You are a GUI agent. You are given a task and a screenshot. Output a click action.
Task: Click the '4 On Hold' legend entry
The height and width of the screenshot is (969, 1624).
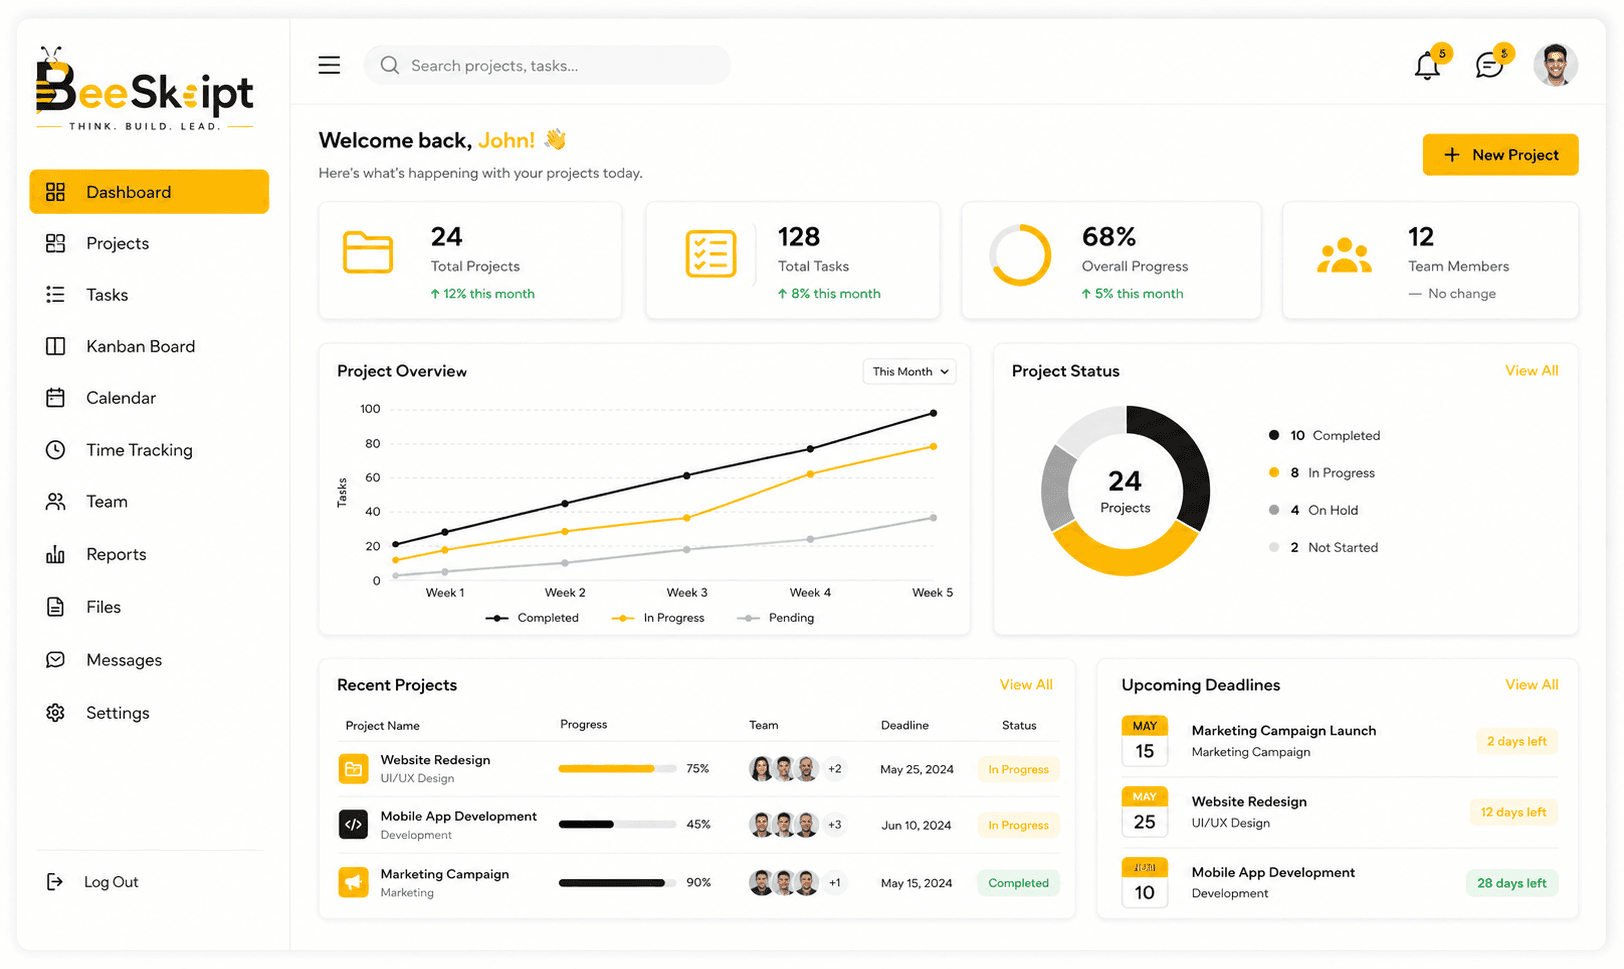tap(1313, 510)
